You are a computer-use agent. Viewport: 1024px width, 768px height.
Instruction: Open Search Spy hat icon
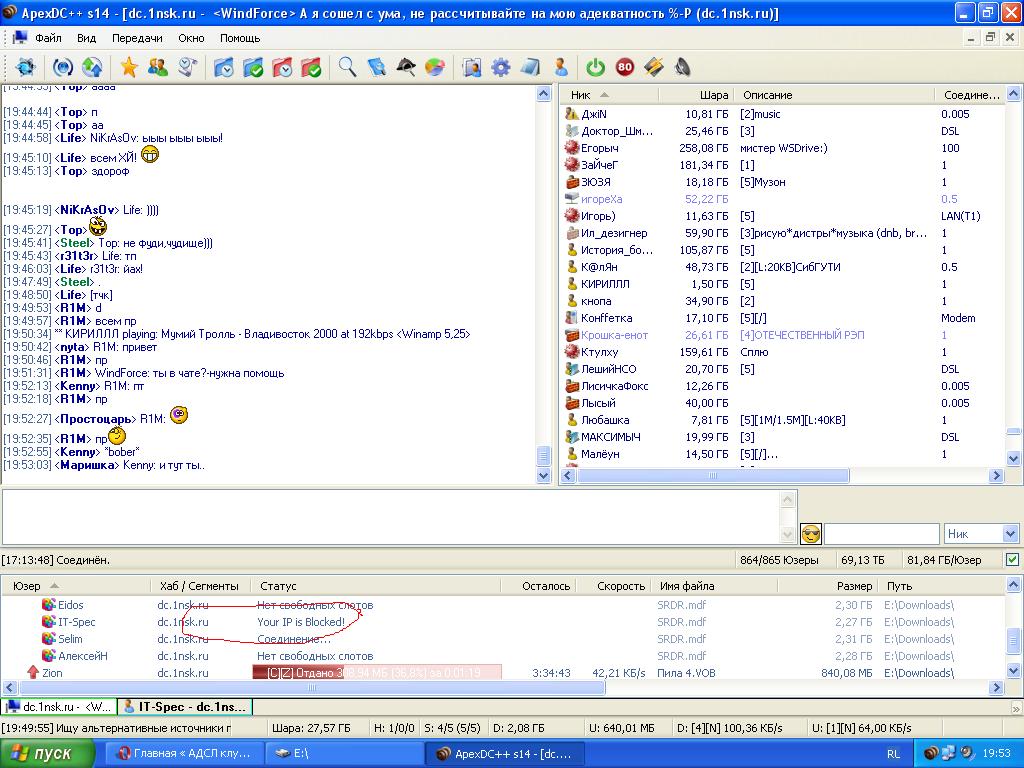point(405,67)
